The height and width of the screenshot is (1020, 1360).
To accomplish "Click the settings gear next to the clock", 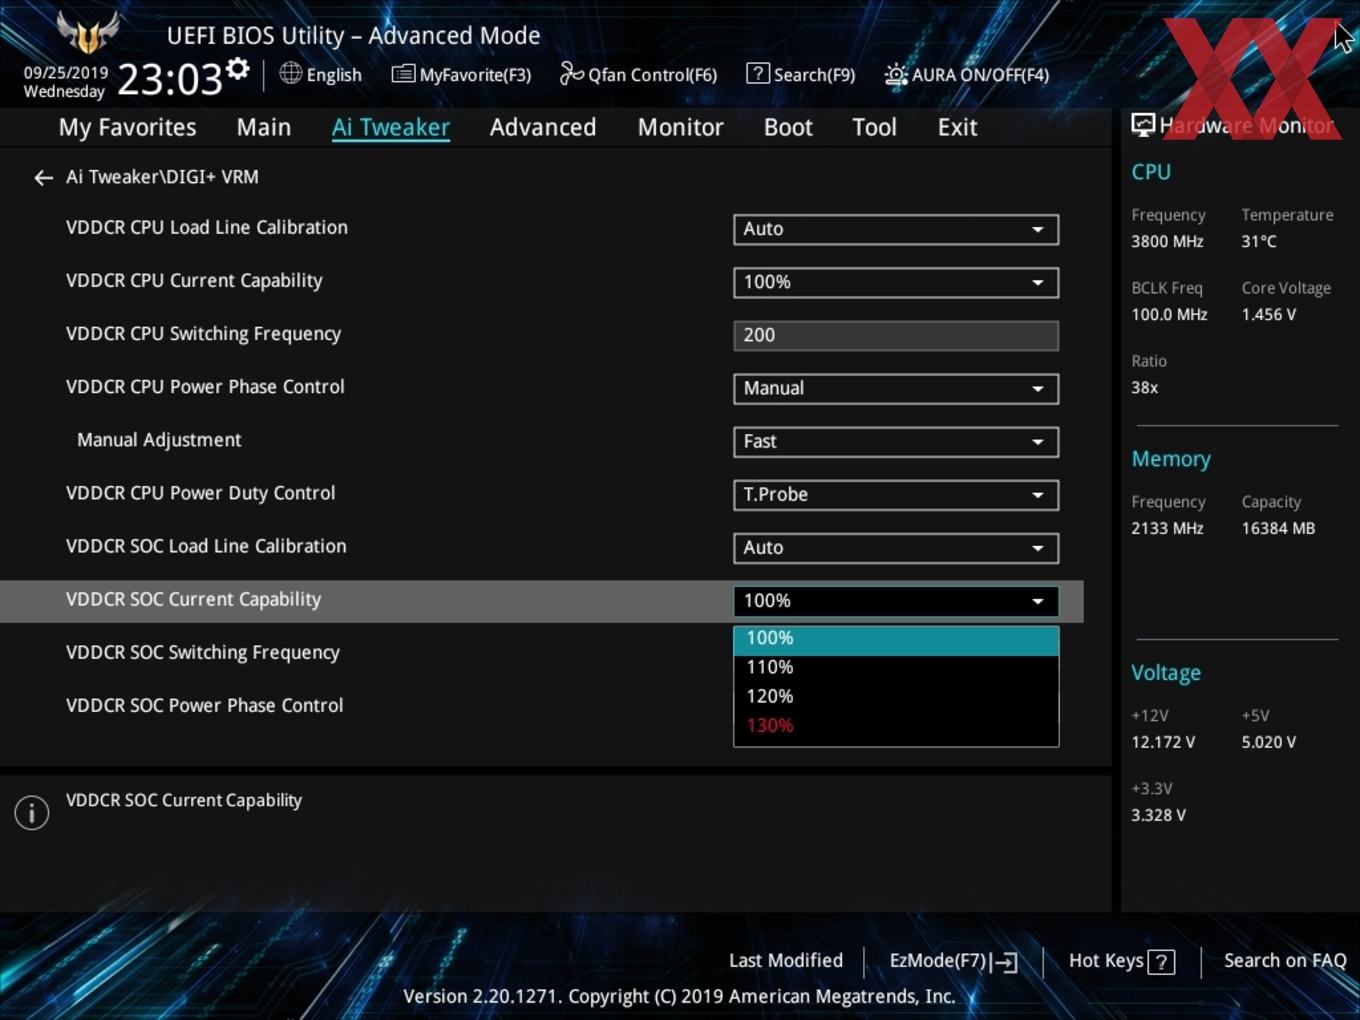I will 238,69.
